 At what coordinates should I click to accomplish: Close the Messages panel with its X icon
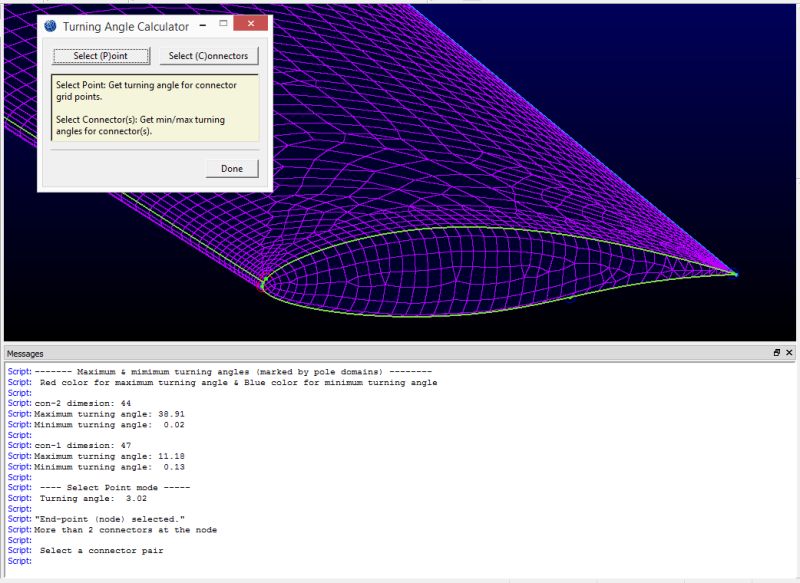[x=791, y=353]
